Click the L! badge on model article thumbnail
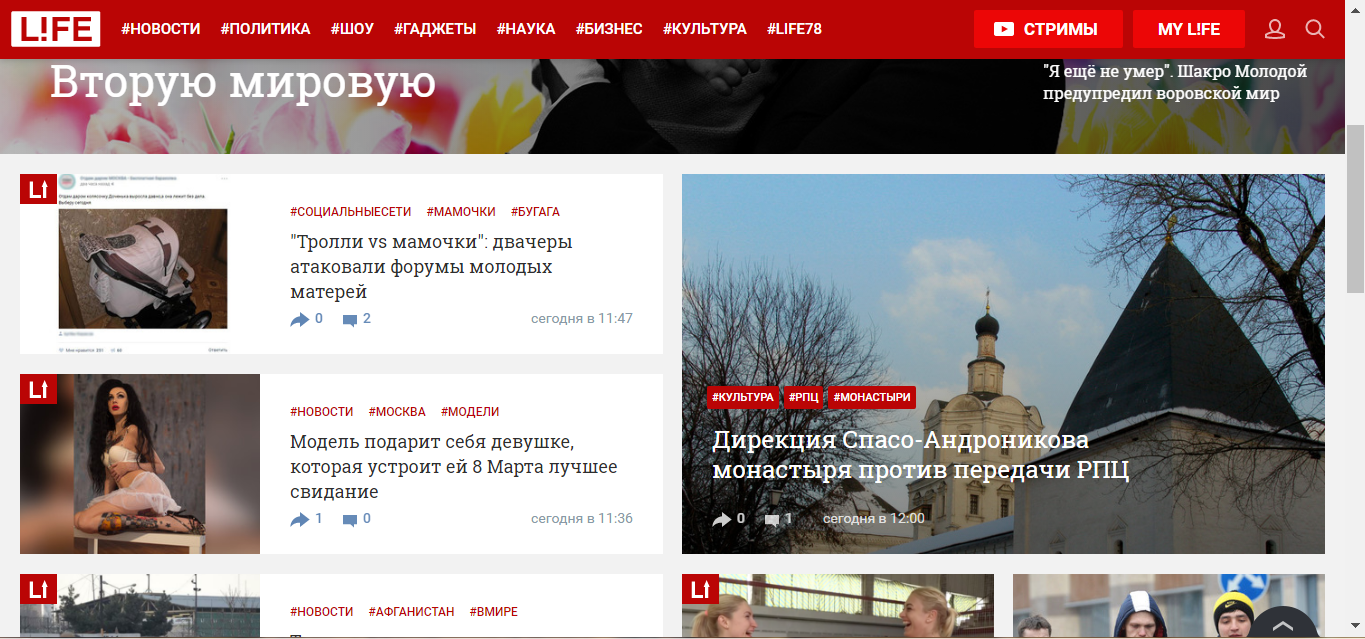Image resolution: width=1365 pixels, height=639 pixels. tap(38, 389)
